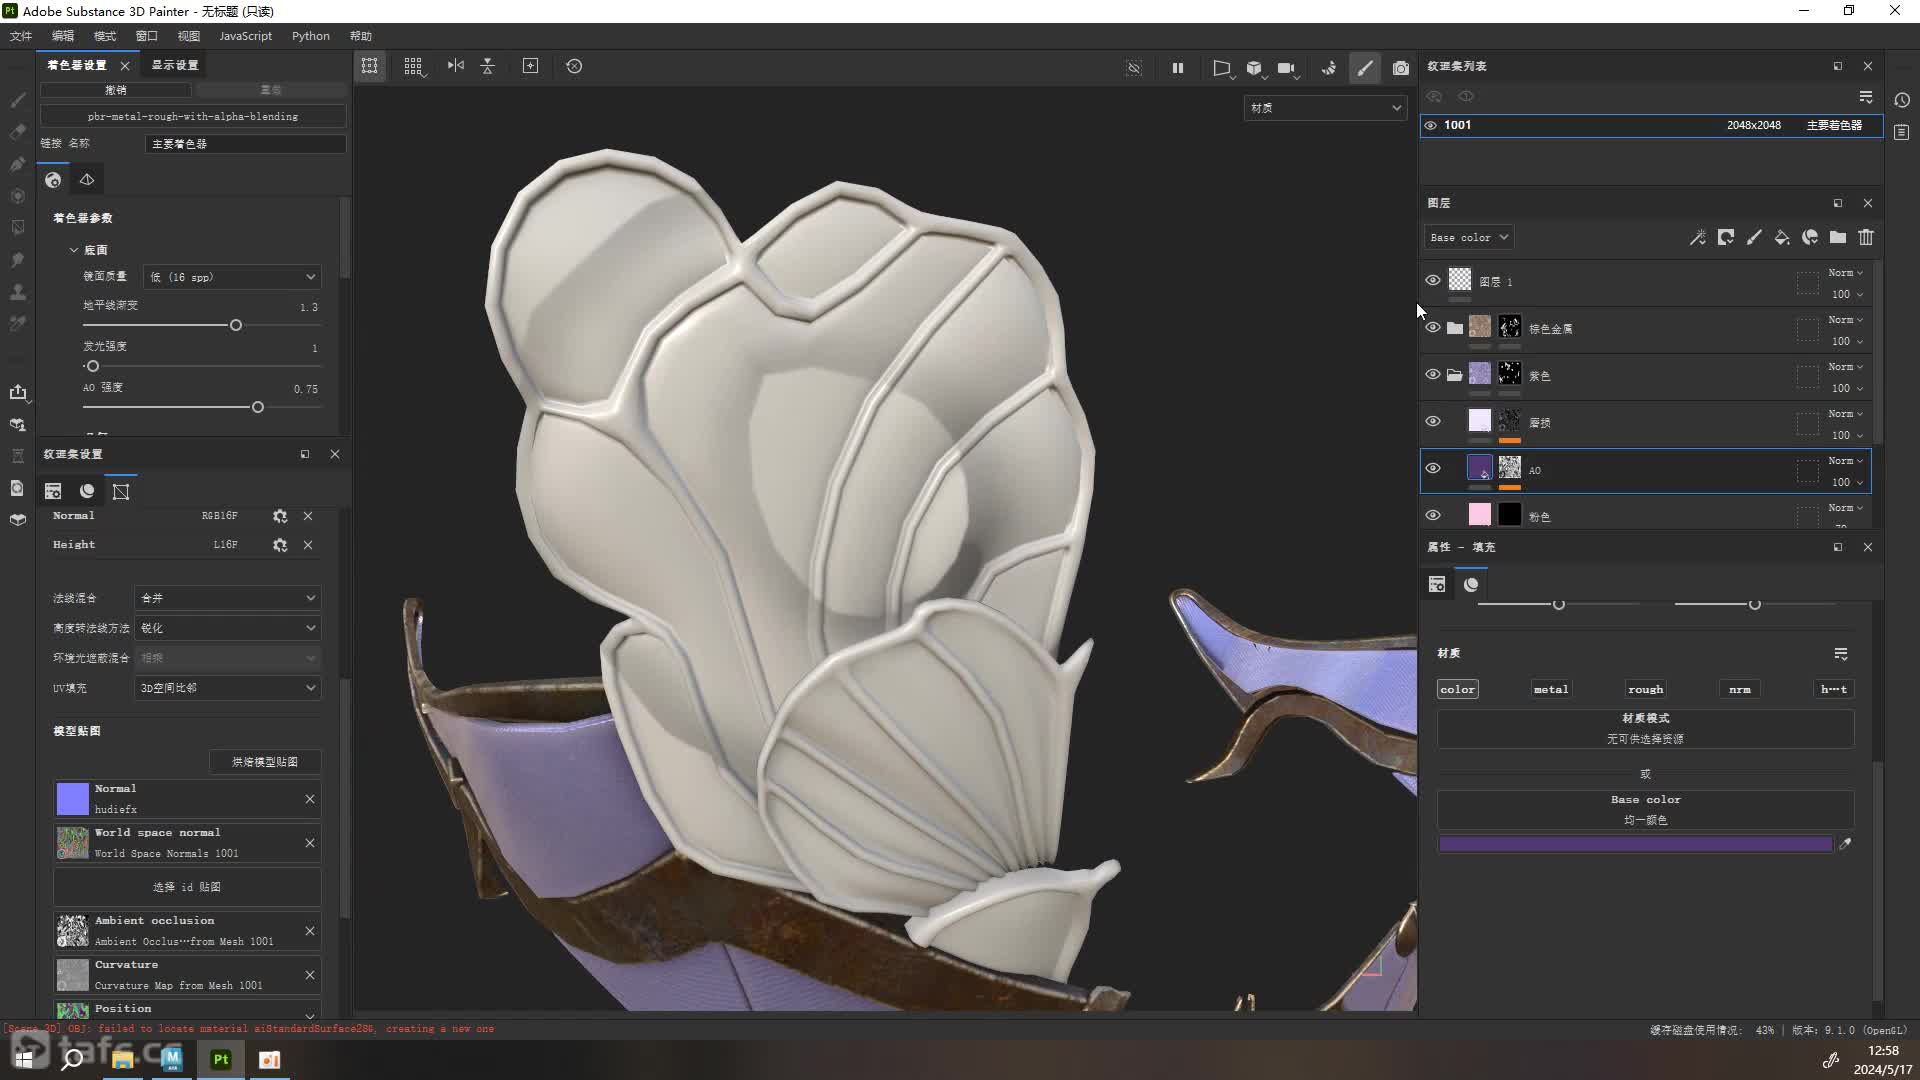Add a folder group in Layers panel
Screen dimensions: 1920x1080
point(1838,238)
